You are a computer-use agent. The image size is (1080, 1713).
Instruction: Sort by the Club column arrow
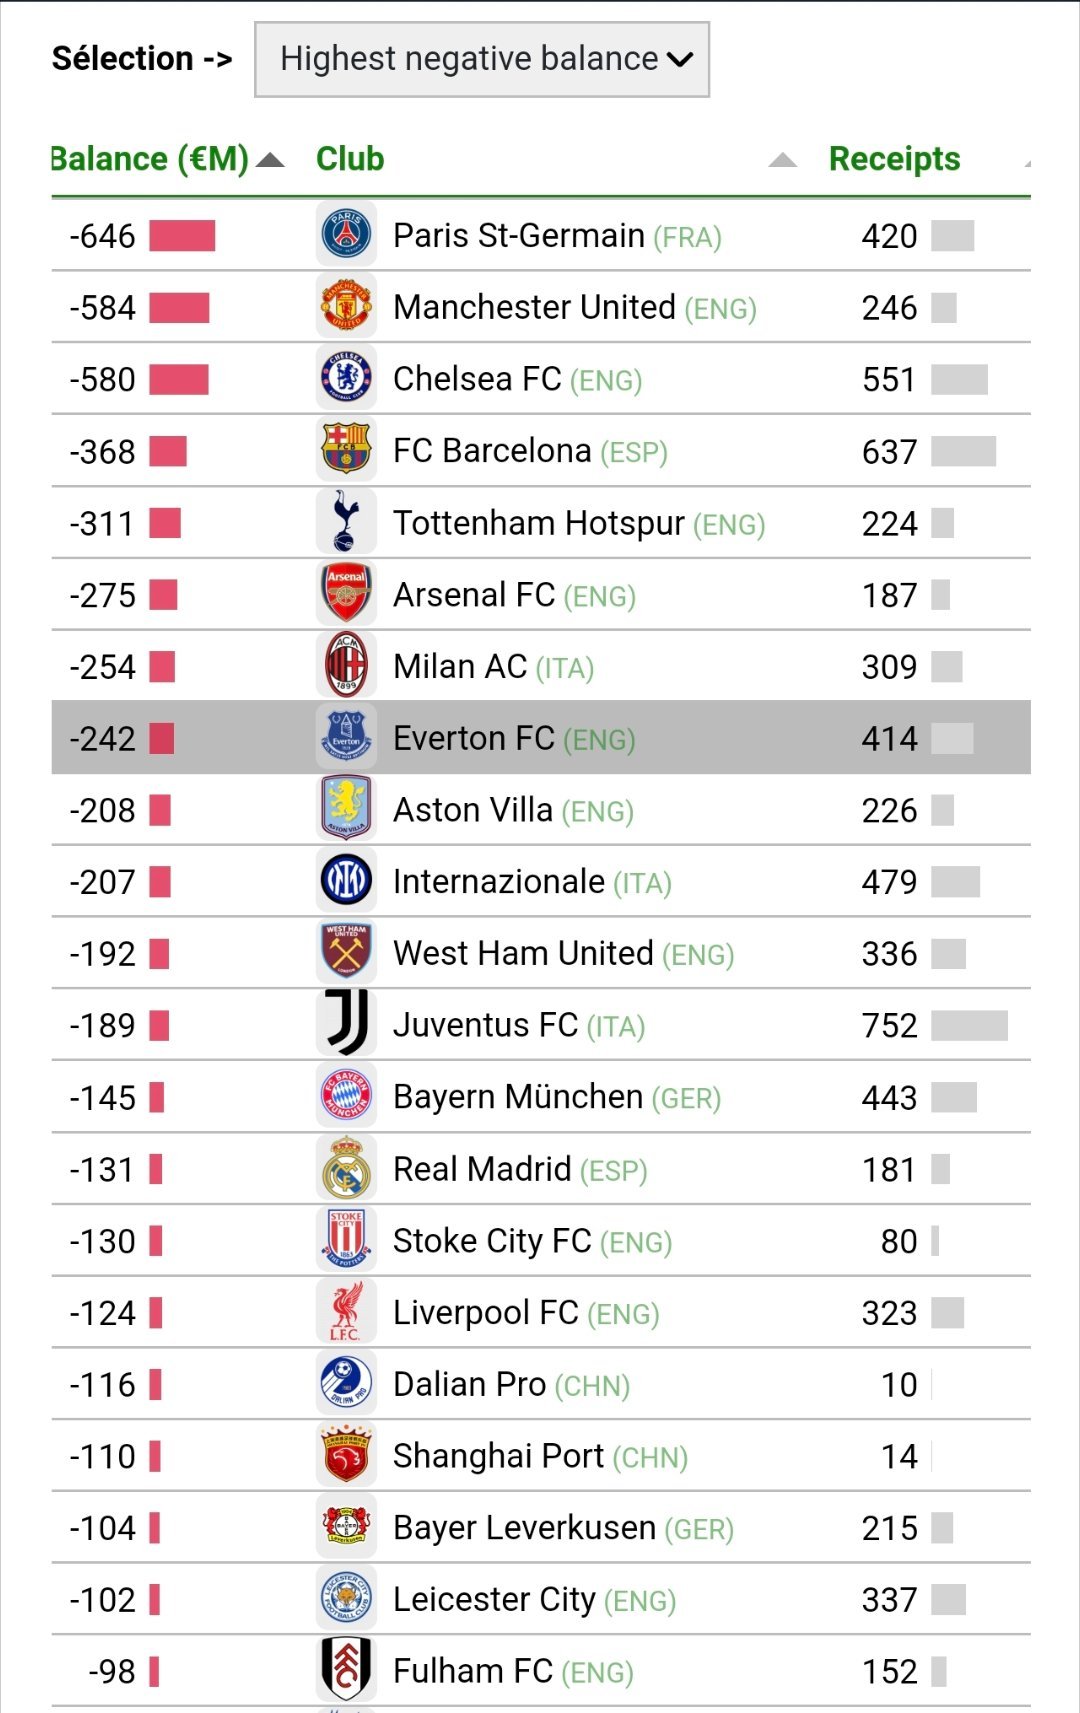coord(783,160)
